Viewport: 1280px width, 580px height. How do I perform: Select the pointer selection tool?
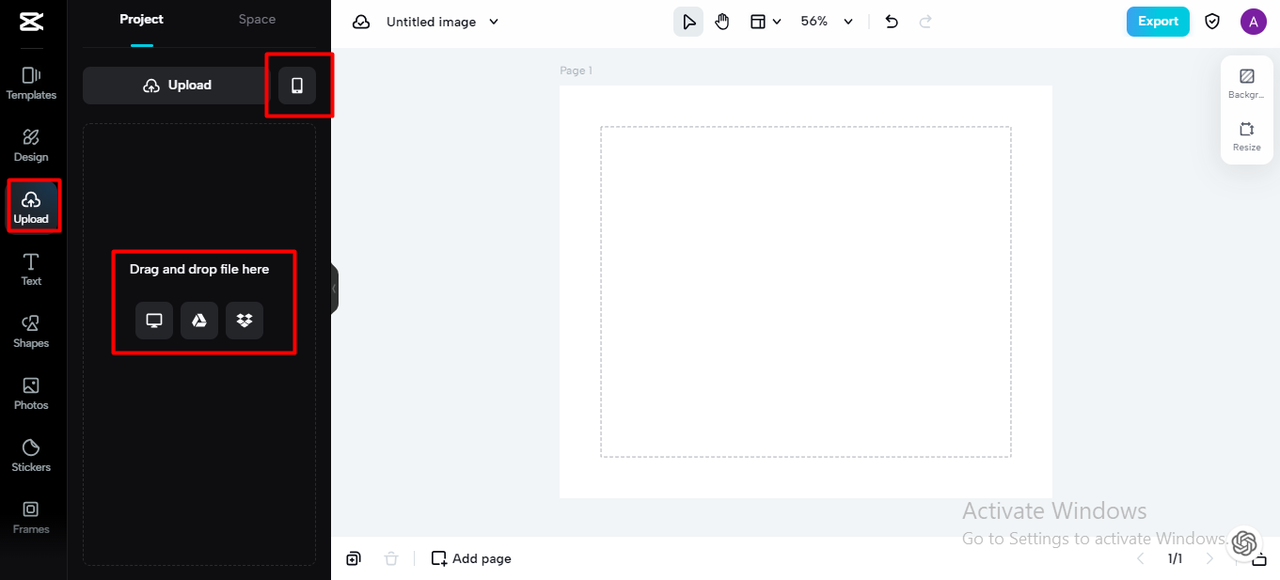(x=688, y=21)
